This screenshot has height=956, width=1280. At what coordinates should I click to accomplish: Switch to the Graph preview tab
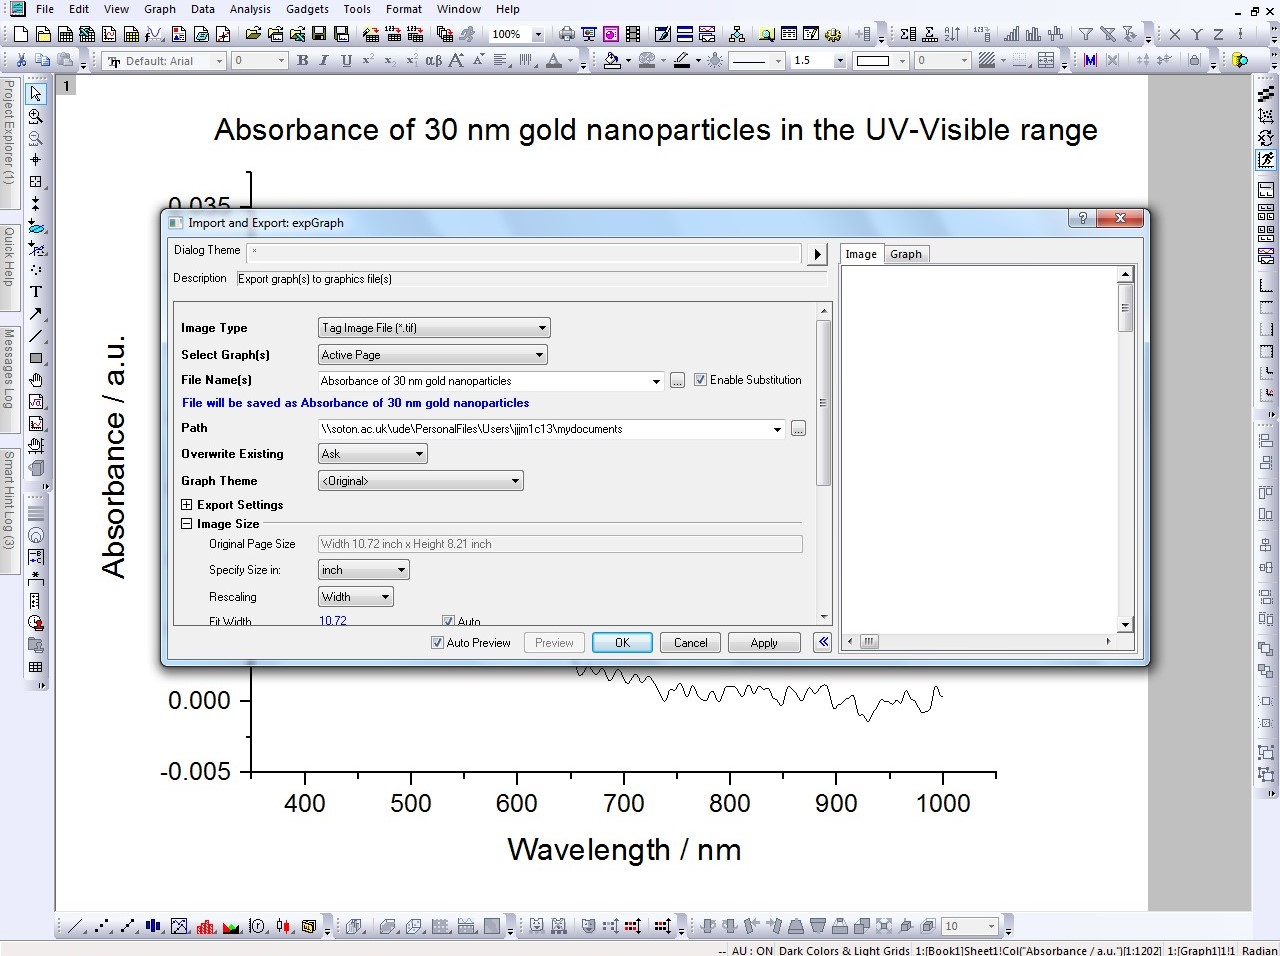pos(905,254)
